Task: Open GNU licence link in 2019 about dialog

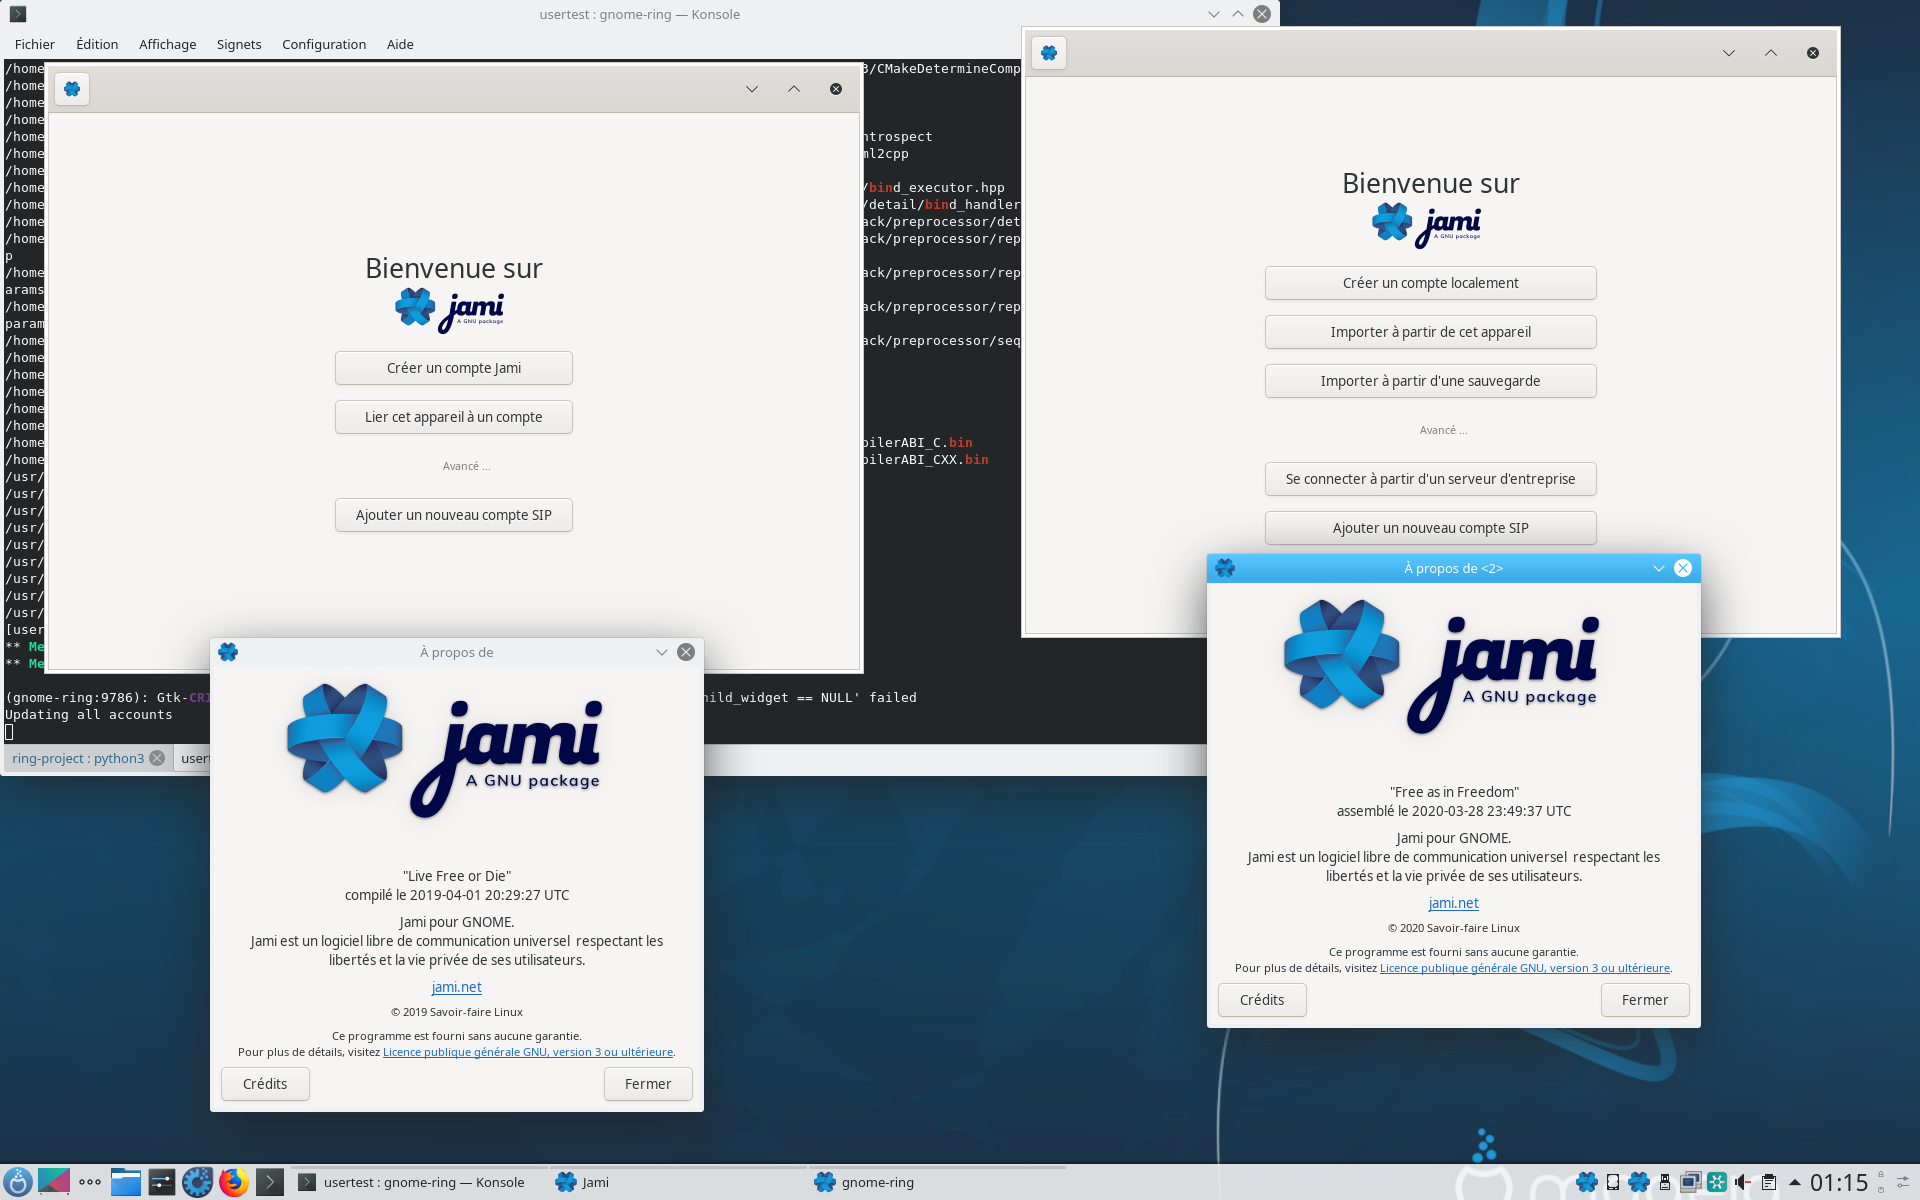Action: coord(528,1052)
